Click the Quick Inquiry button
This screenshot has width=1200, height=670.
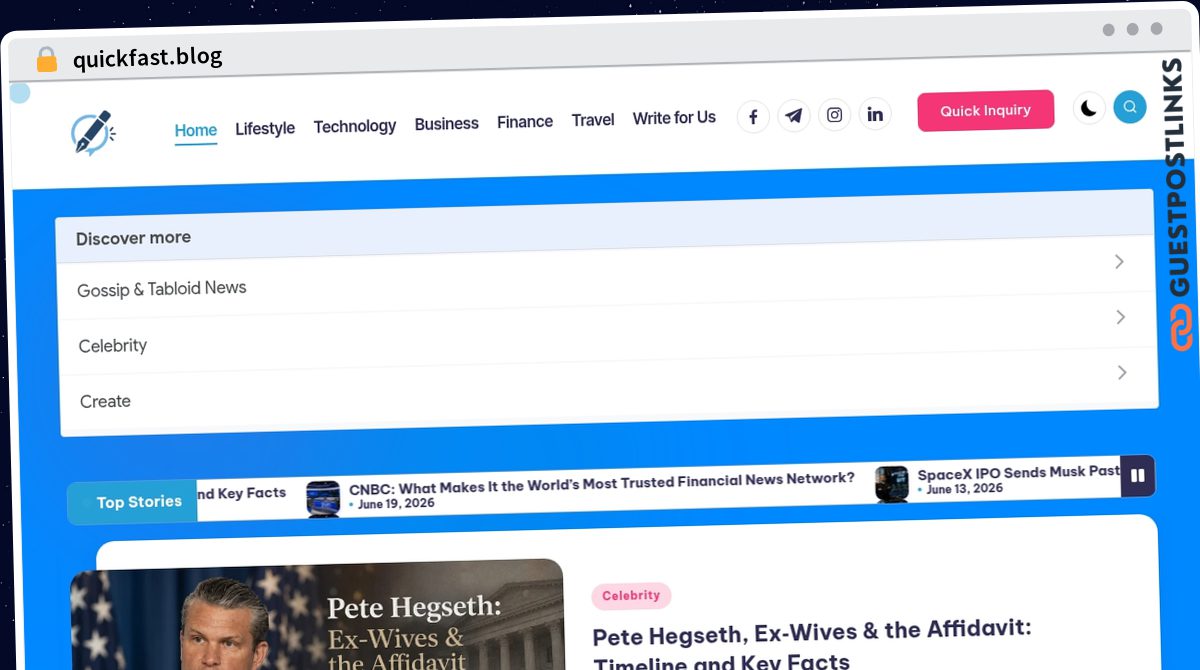click(x=986, y=111)
